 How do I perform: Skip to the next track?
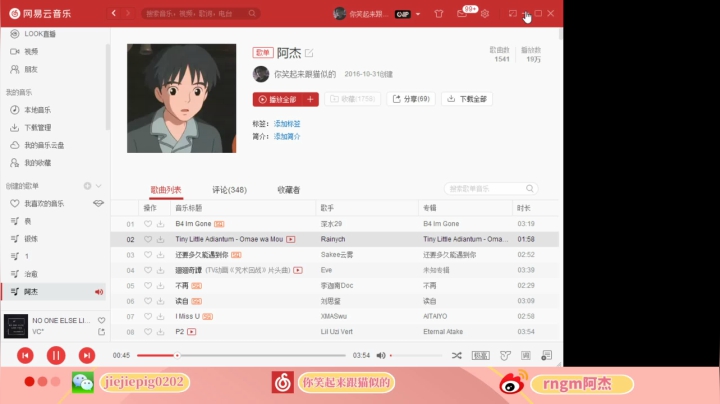pos(87,355)
